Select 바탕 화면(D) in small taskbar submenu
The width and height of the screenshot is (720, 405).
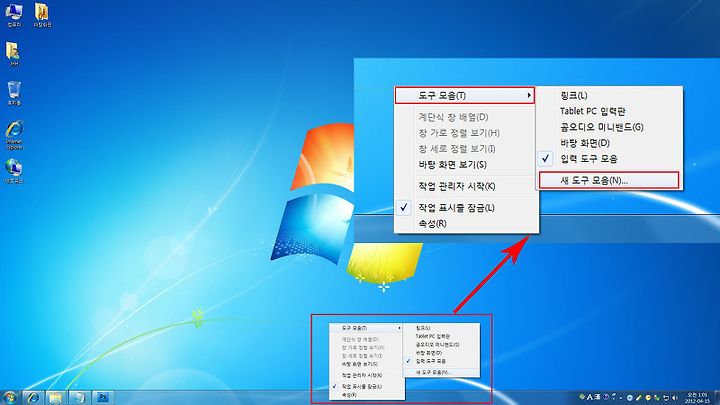pyautogui.click(x=441, y=353)
